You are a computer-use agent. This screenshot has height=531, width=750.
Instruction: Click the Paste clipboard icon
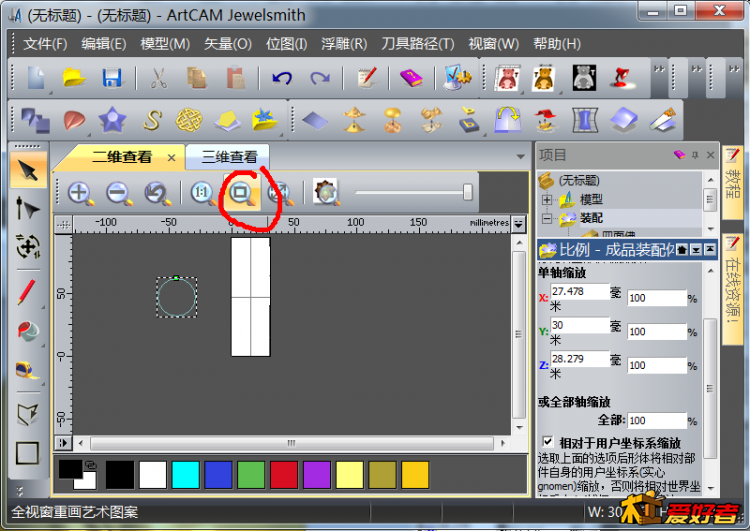pyautogui.click(x=235, y=78)
